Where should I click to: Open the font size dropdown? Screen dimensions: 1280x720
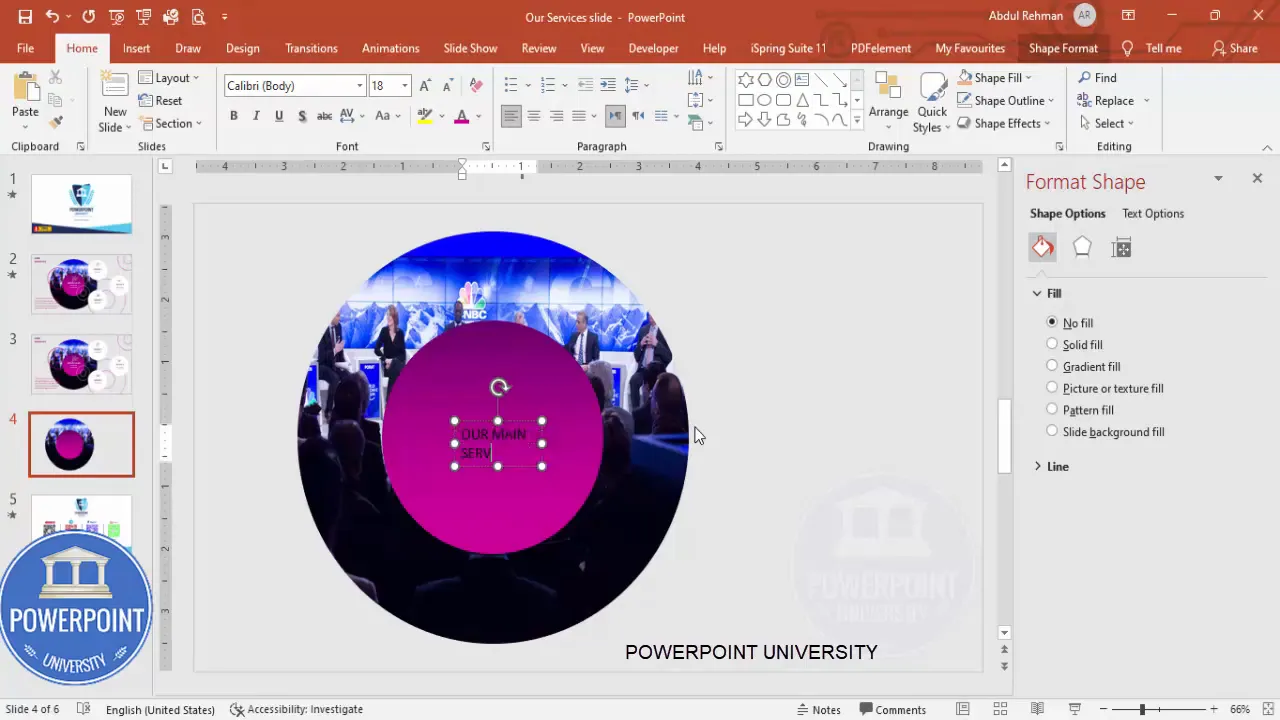pyautogui.click(x=405, y=86)
